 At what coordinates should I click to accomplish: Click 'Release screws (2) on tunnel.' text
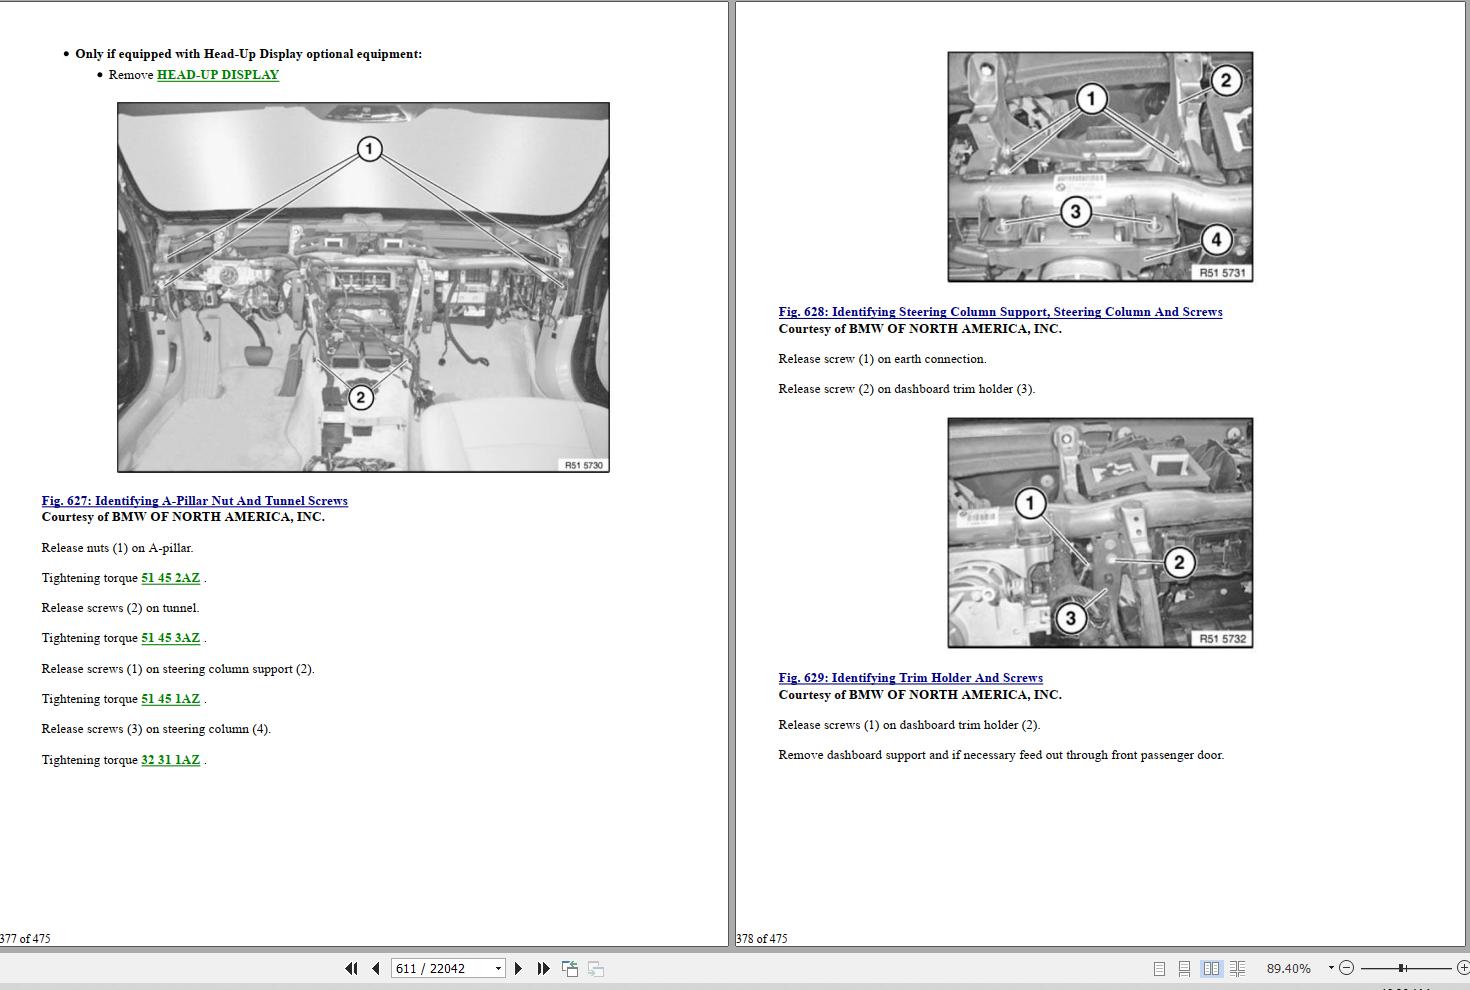pyautogui.click(x=120, y=608)
